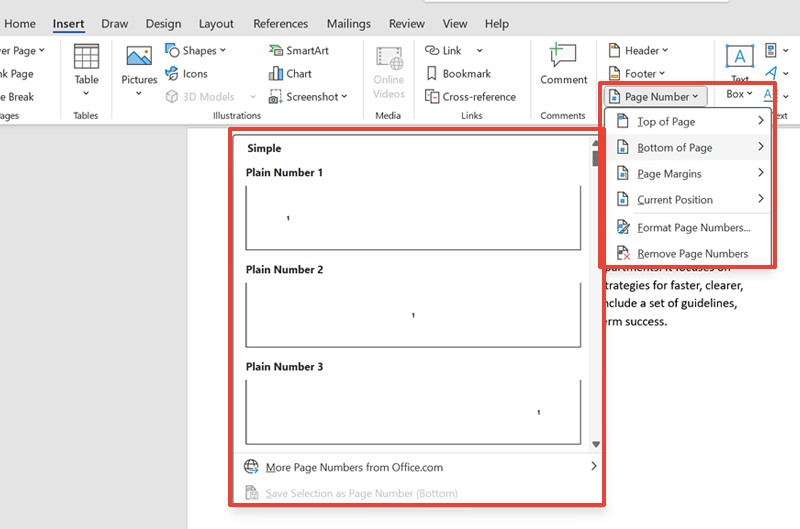Click Remove Page Numbers

(692, 254)
